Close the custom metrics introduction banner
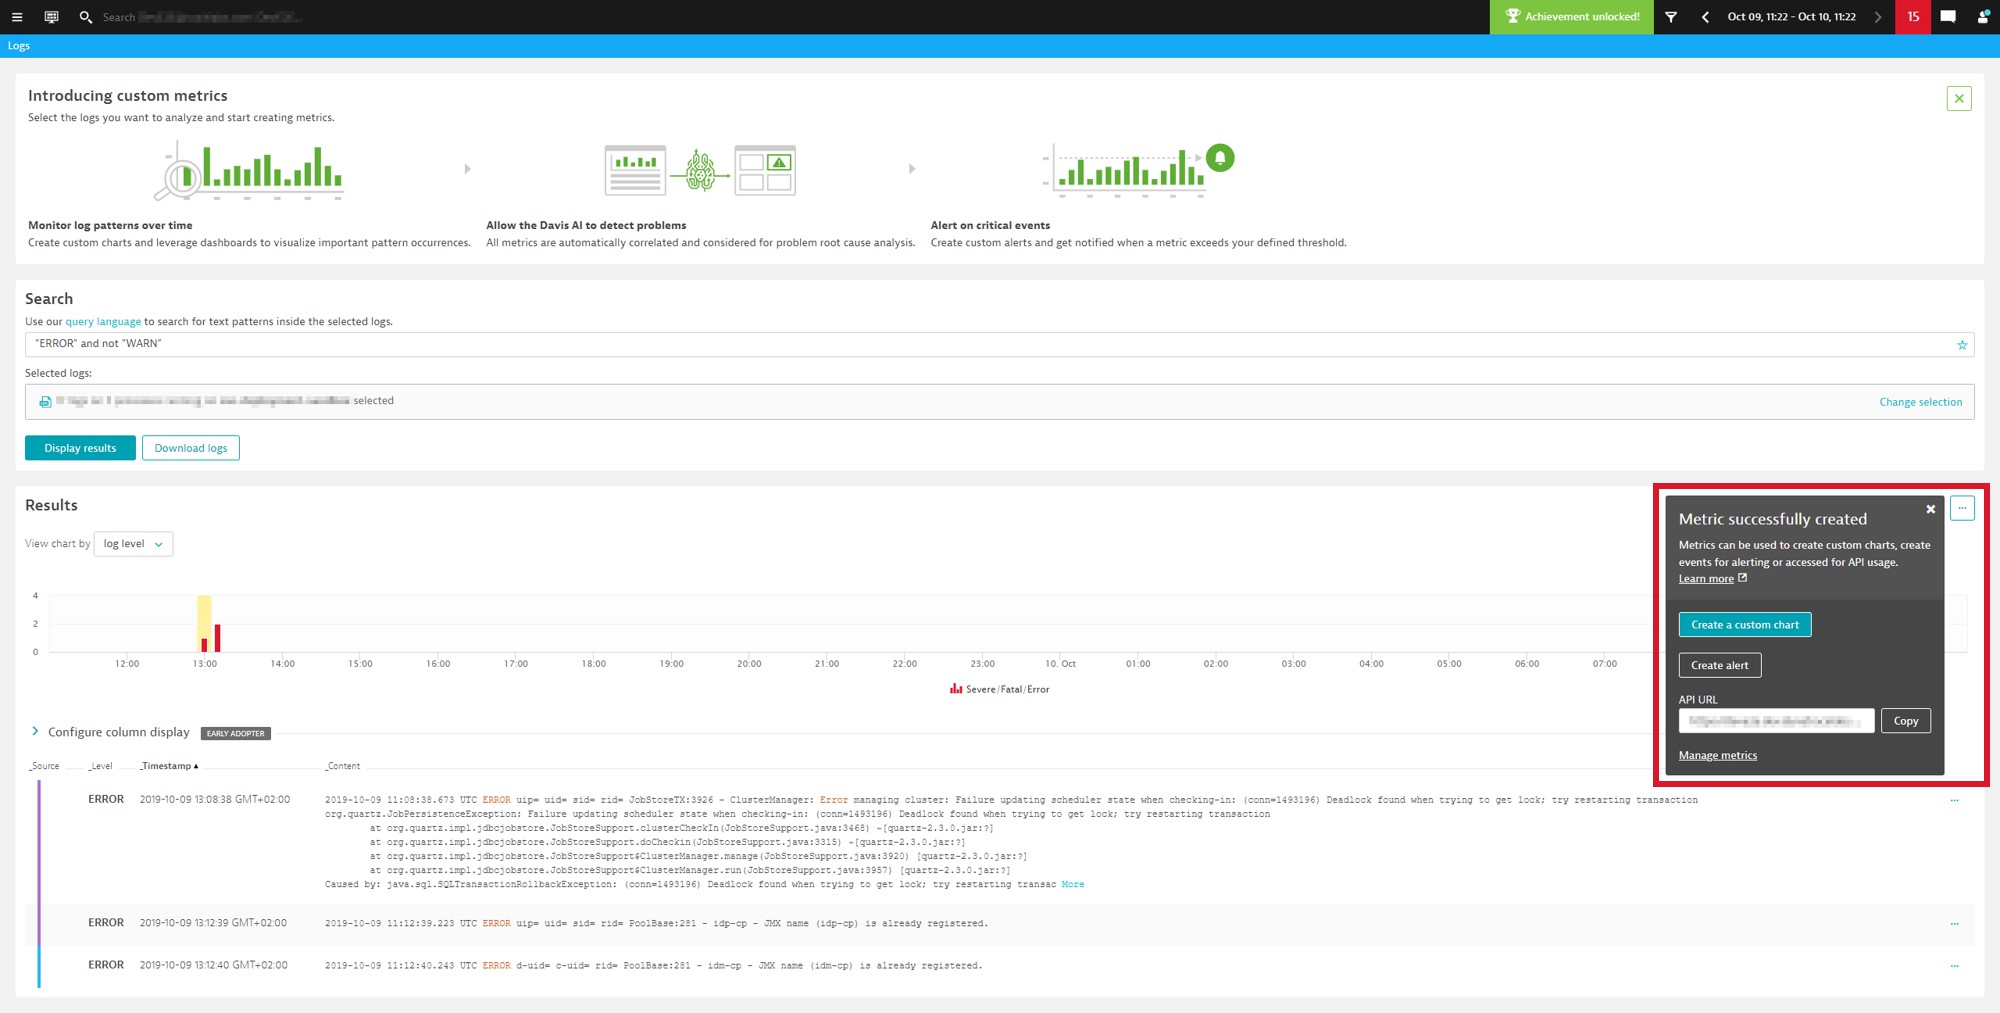This screenshot has width=2000, height=1013. click(1959, 98)
